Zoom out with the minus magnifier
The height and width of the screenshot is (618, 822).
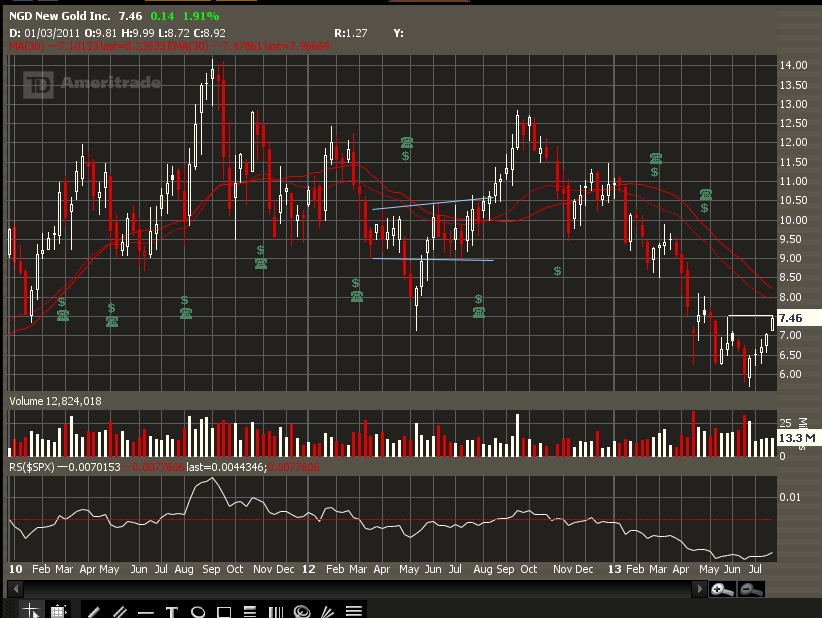pos(750,590)
